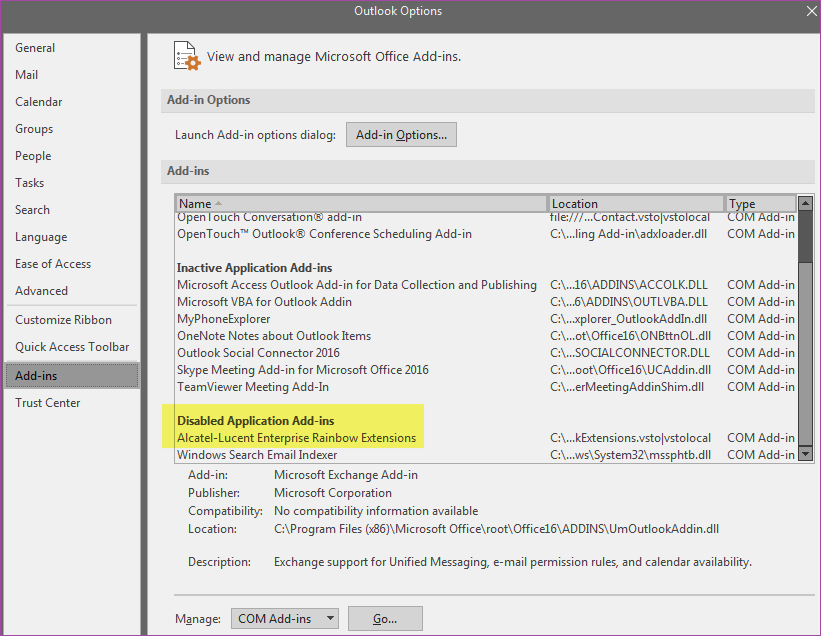Click the Add-in Options button
This screenshot has width=821, height=636.
pos(401,135)
